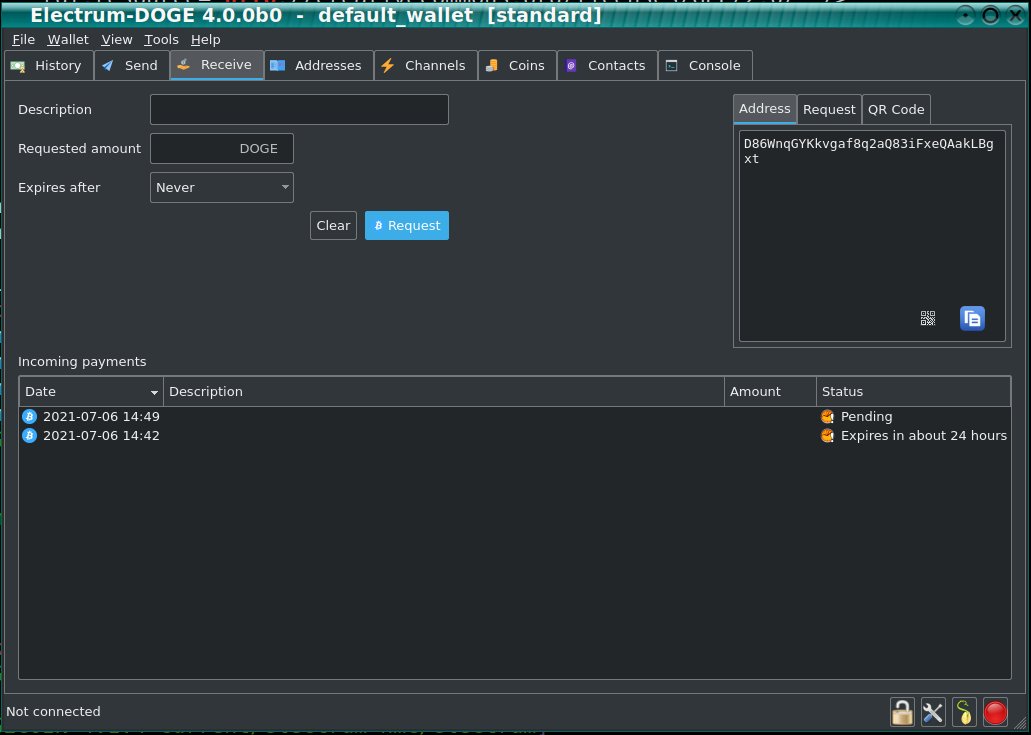
Task: Copy address with the blue clipboard icon
Action: [972, 319]
